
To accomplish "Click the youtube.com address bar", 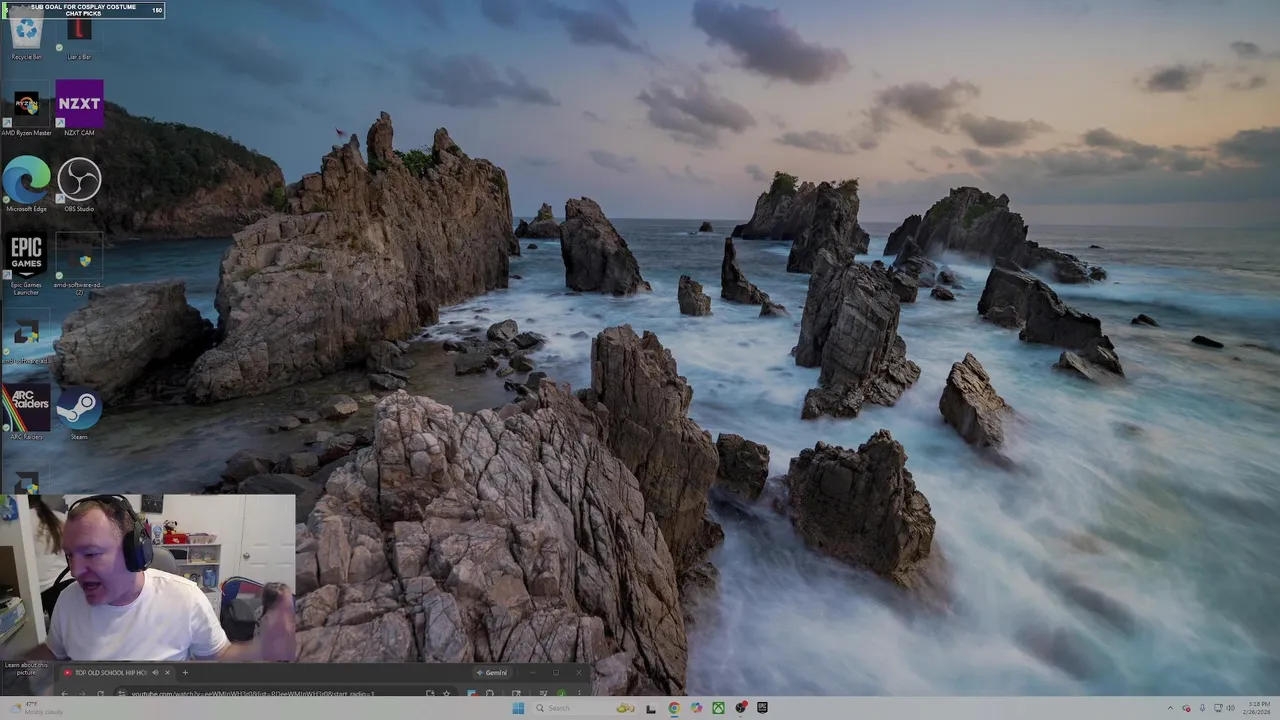I will (285, 693).
